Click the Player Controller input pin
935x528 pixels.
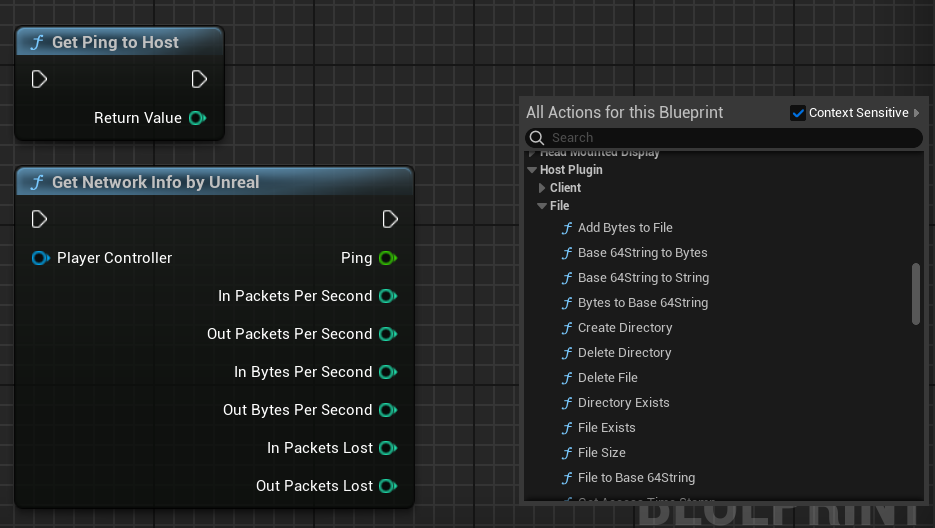coord(39,258)
